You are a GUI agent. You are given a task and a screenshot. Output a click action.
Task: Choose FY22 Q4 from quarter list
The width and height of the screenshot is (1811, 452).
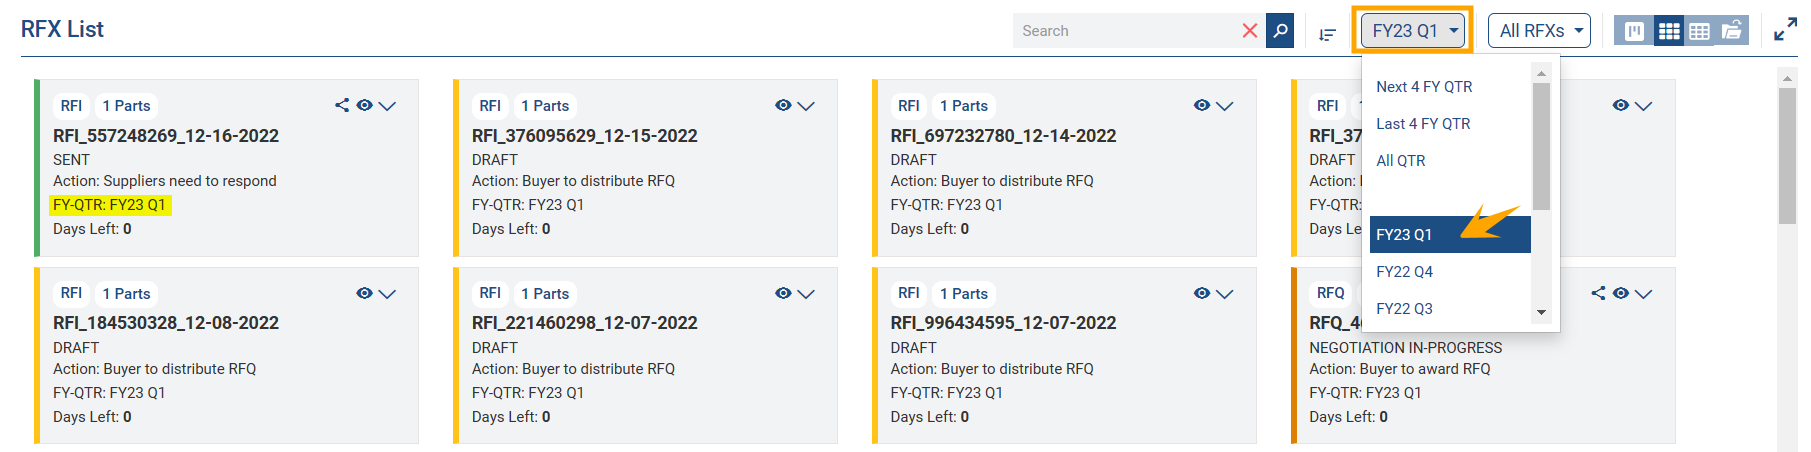(x=1404, y=272)
